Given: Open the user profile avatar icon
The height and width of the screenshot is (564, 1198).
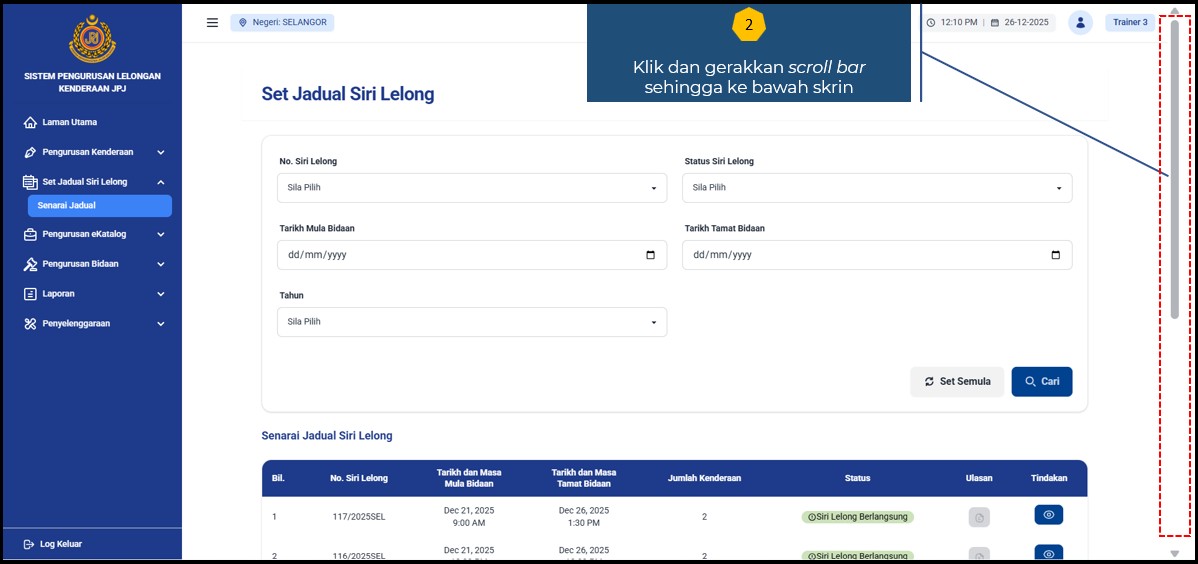Looking at the screenshot, I should point(1080,22).
